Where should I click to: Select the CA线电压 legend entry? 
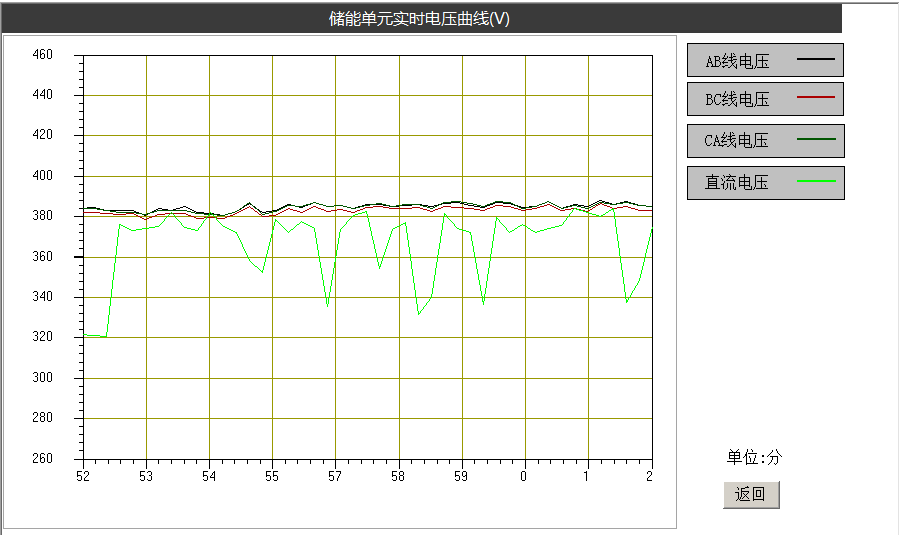[765, 141]
